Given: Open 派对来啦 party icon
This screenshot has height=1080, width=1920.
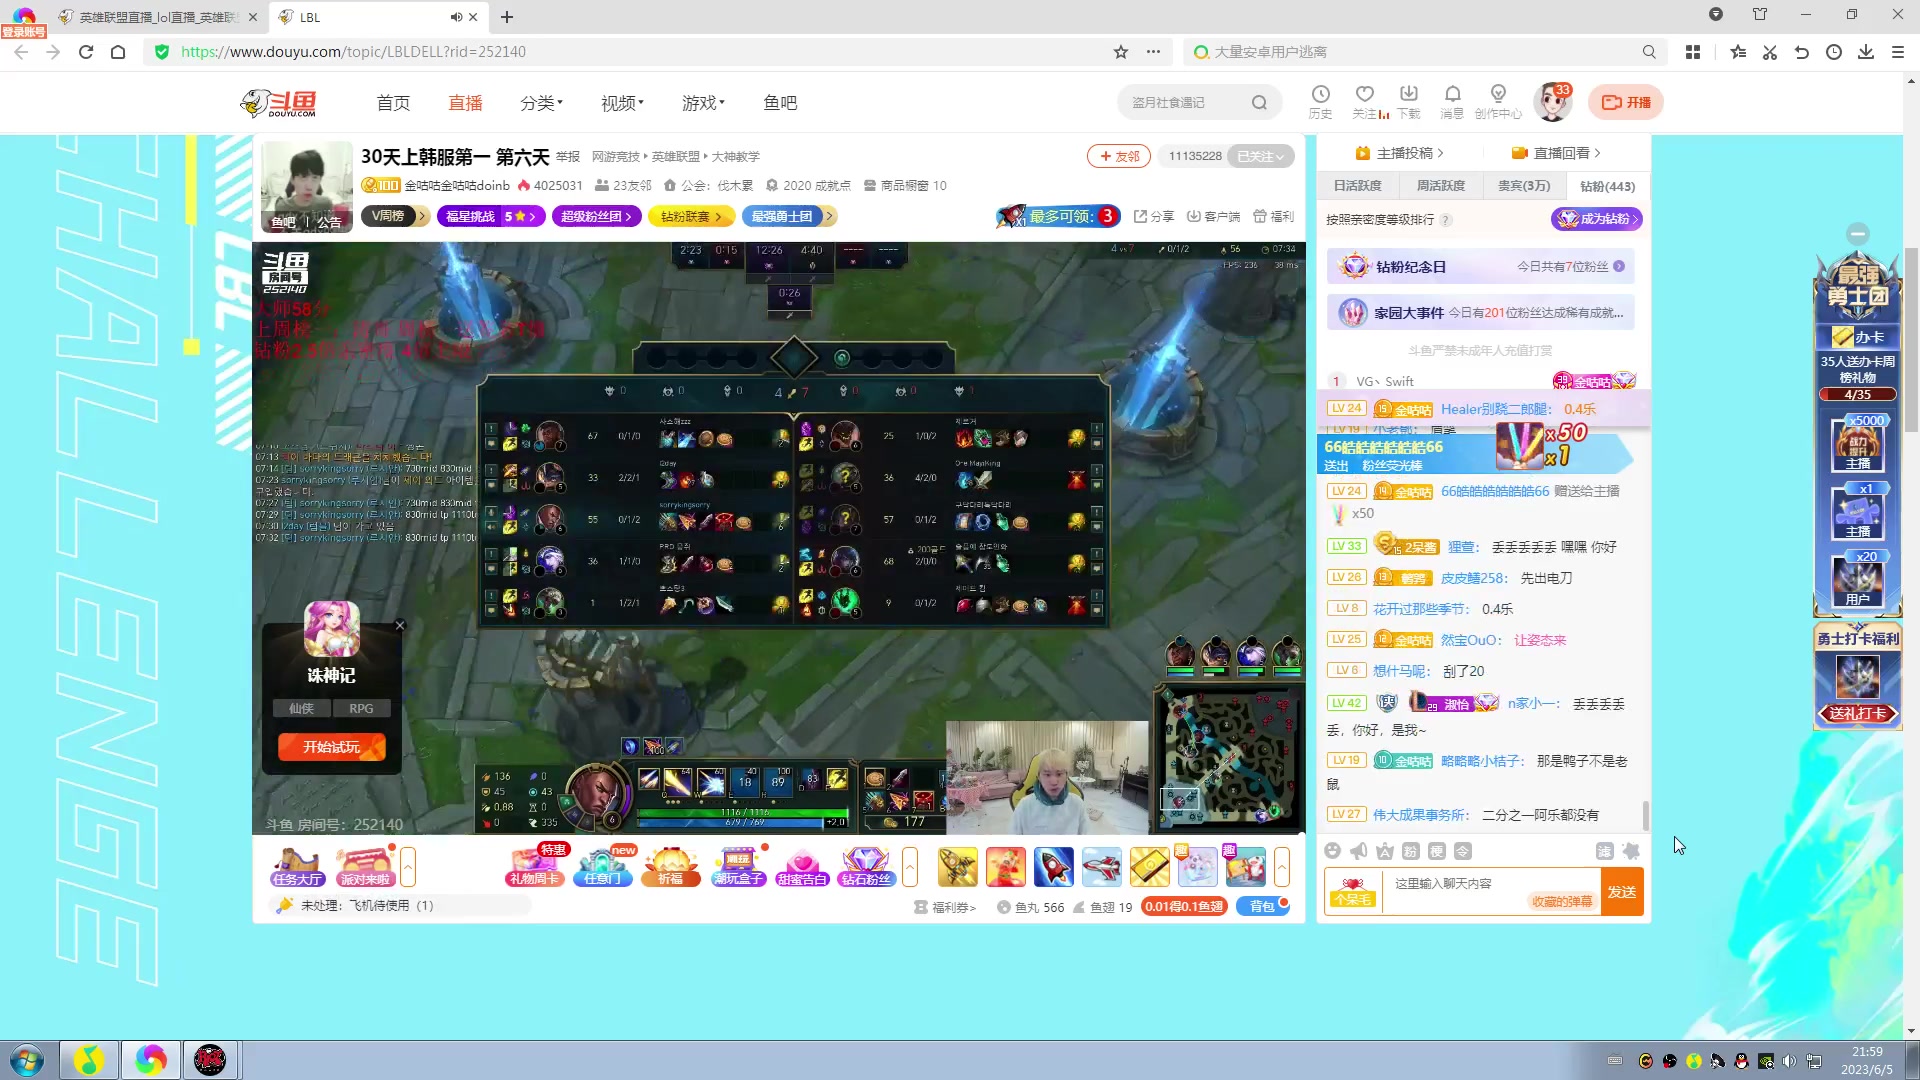Looking at the screenshot, I should pyautogui.click(x=365, y=866).
